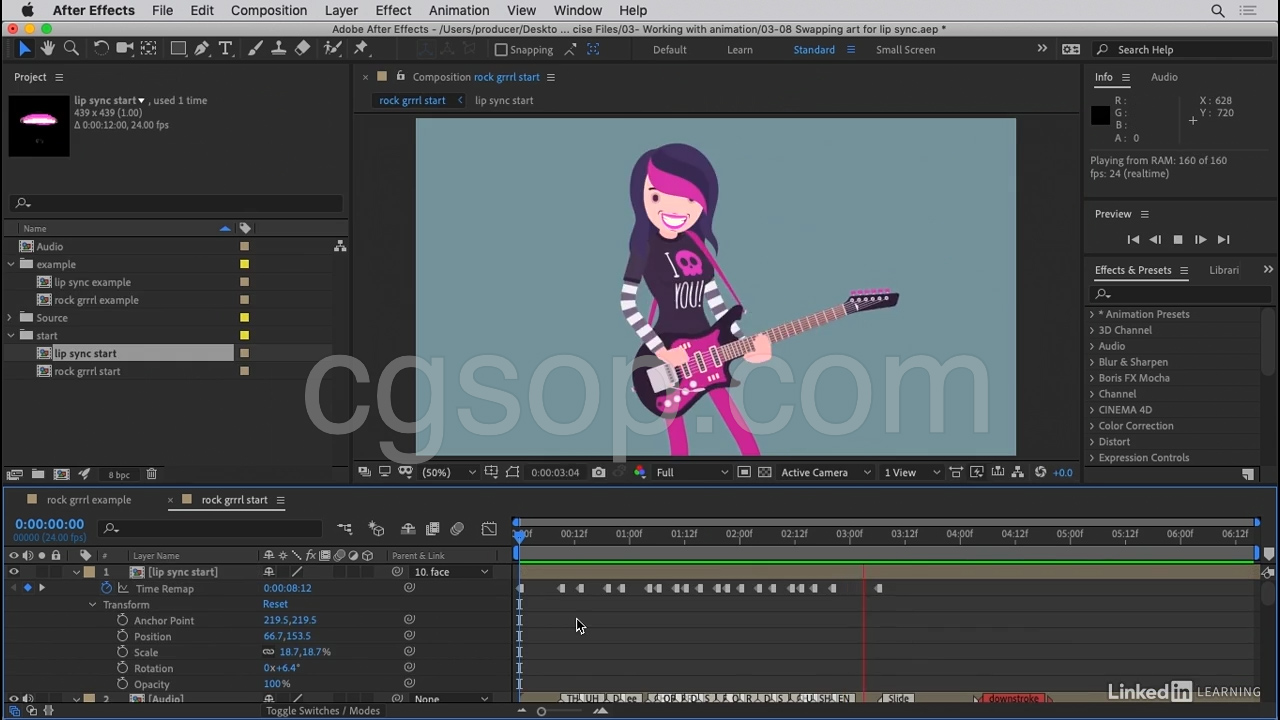Click the black color swatch in Info panel
This screenshot has width=1280, height=720.
pos(1101,116)
